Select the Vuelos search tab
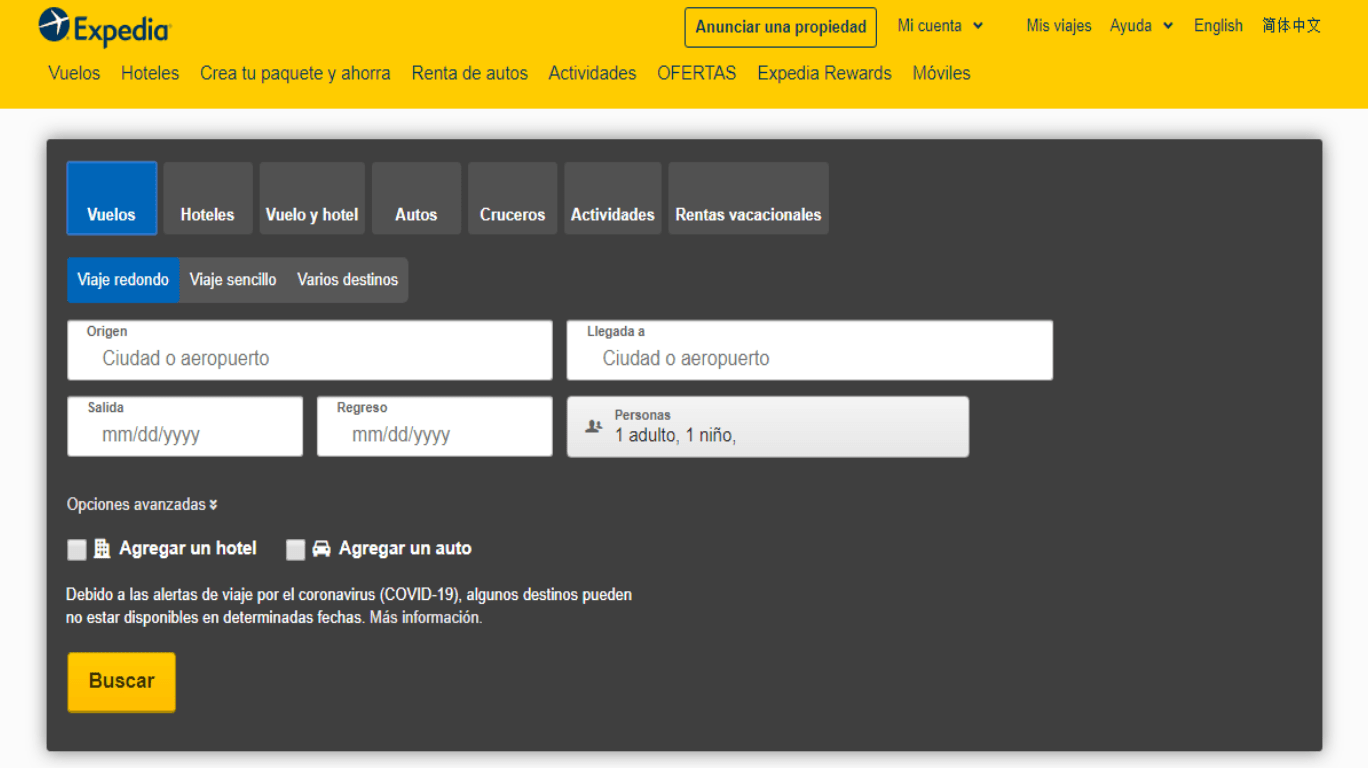The height and width of the screenshot is (768, 1368). click(112, 198)
